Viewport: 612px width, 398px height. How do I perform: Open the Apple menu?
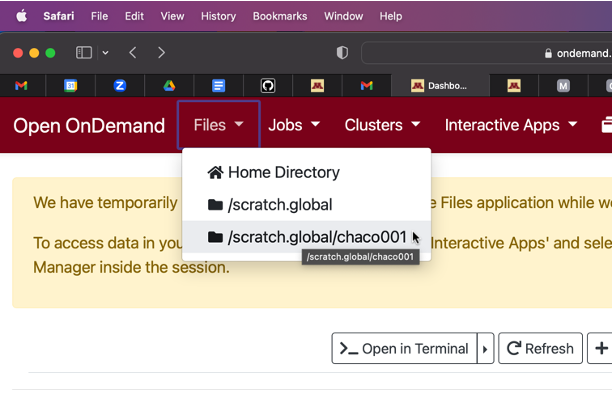coord(21,16)
